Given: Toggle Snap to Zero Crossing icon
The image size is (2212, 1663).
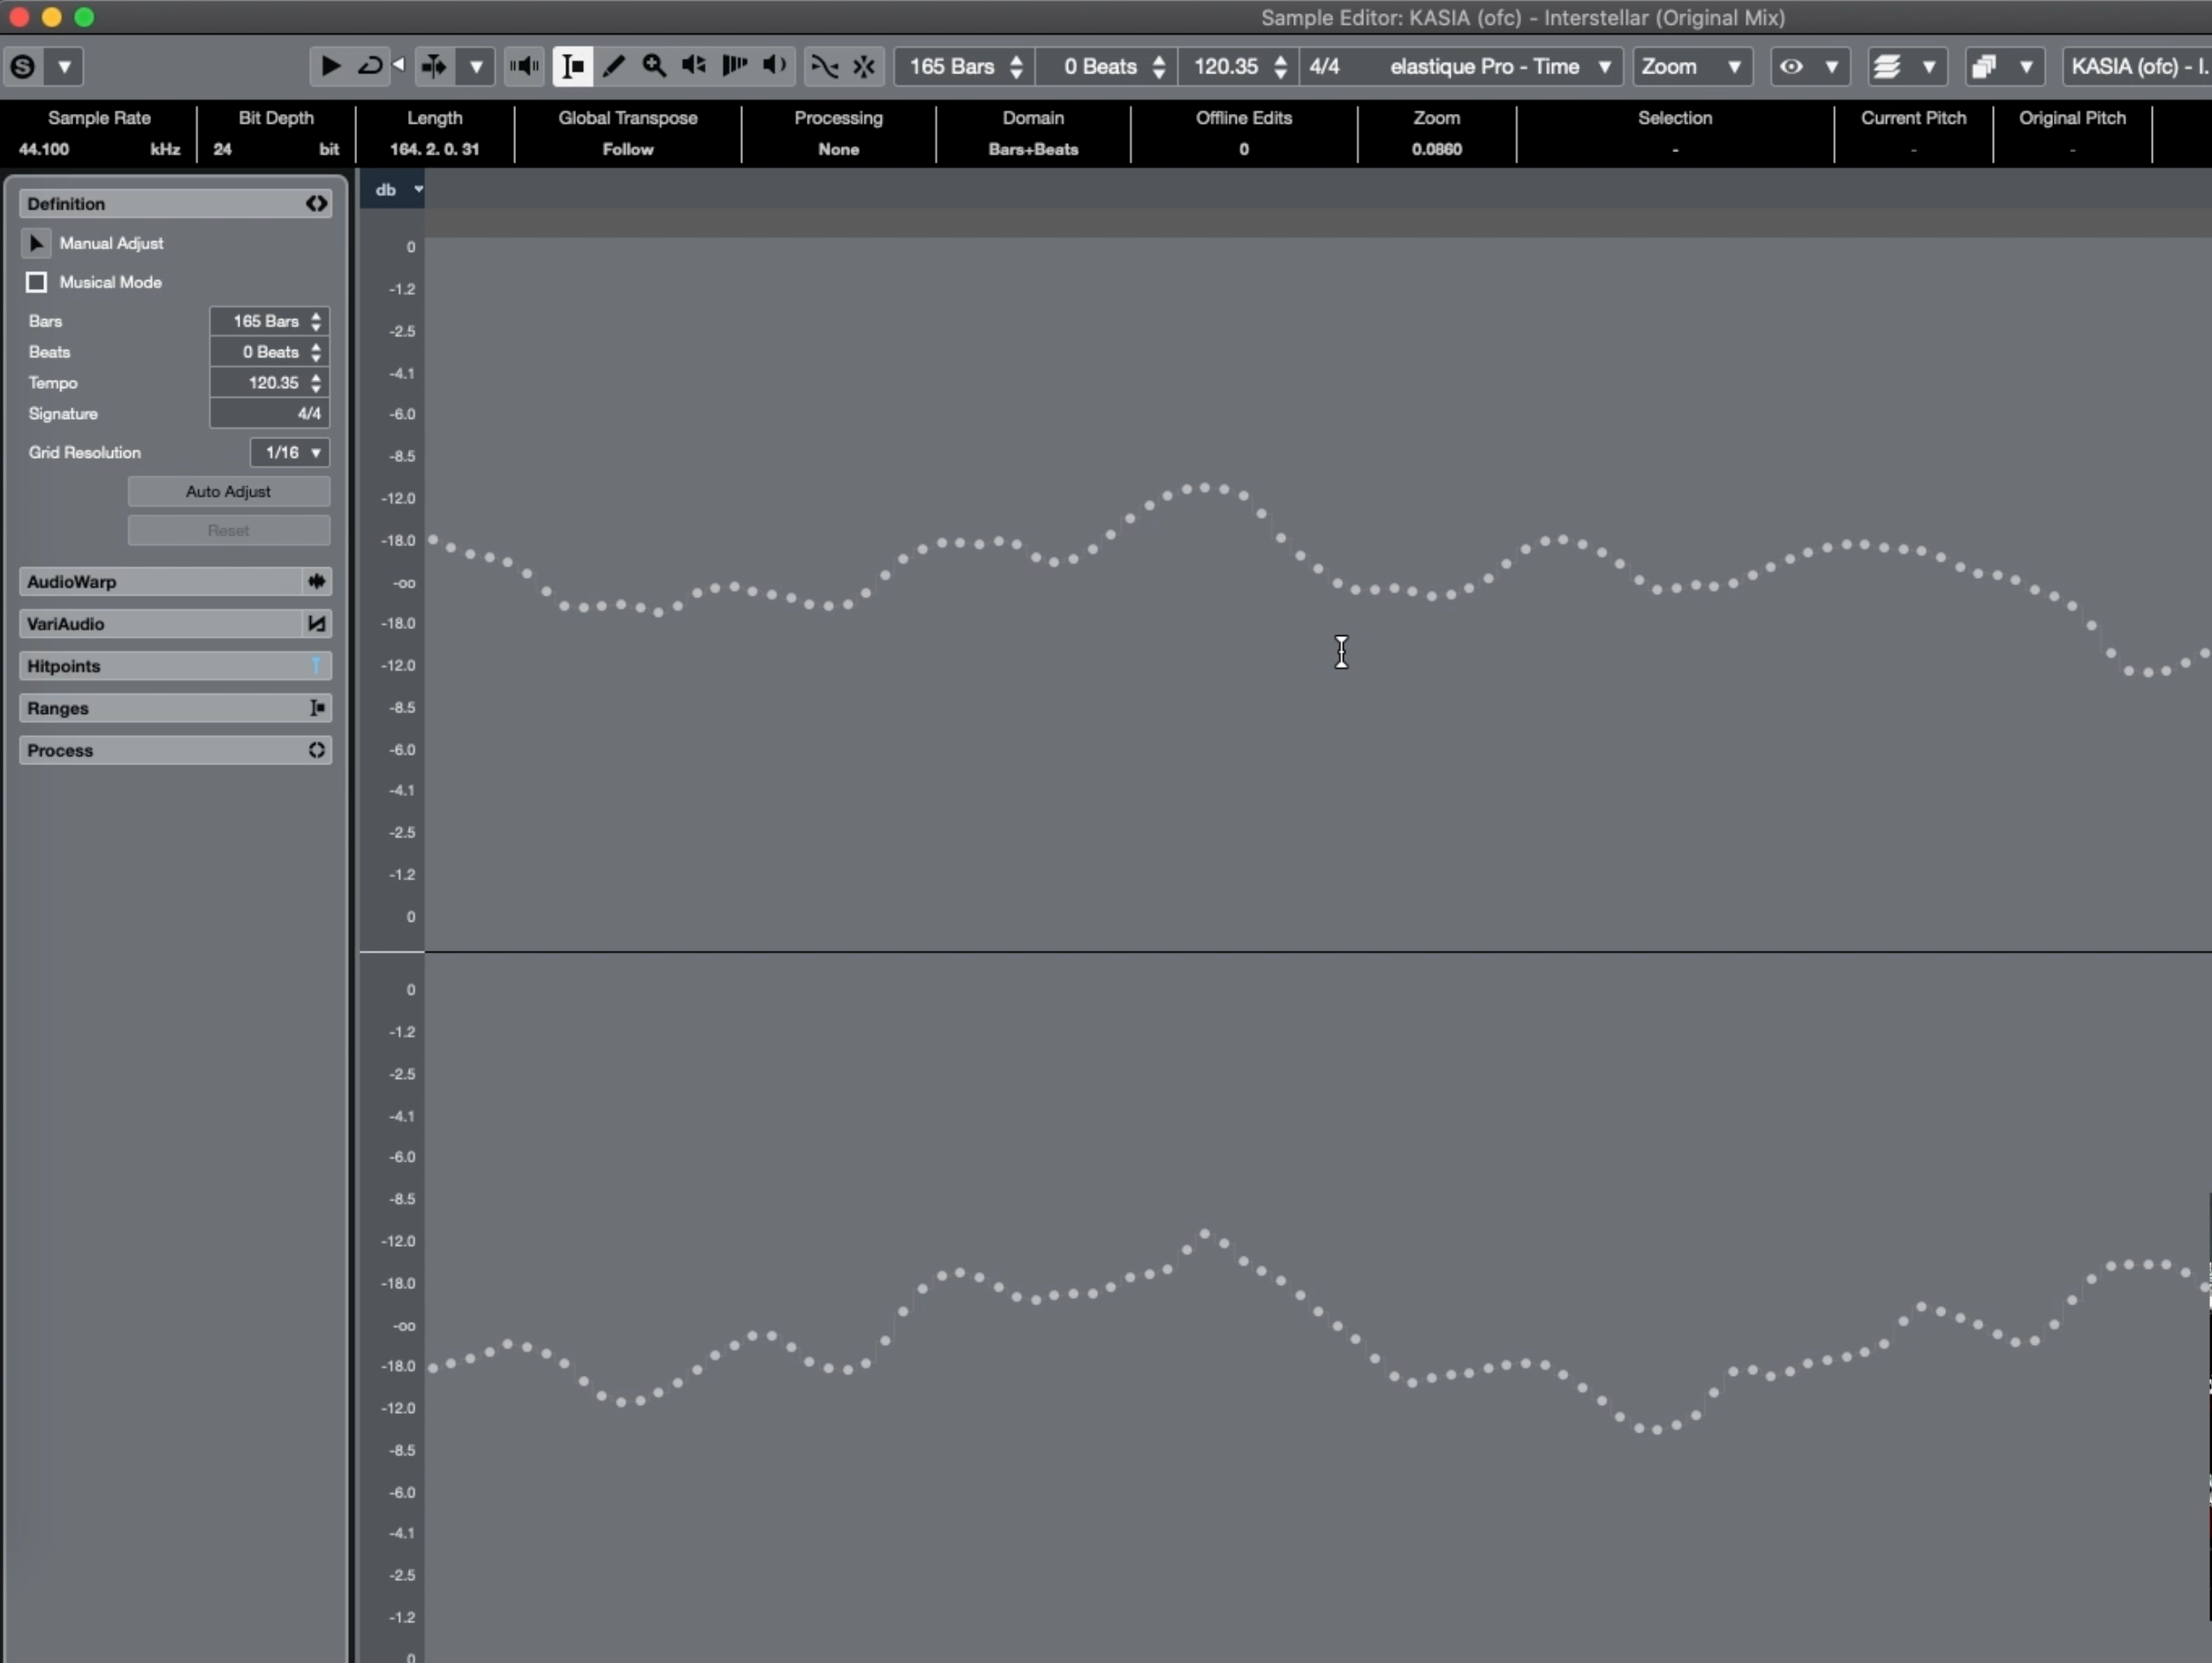Looking at the screenshot, I should coord(824,66).
